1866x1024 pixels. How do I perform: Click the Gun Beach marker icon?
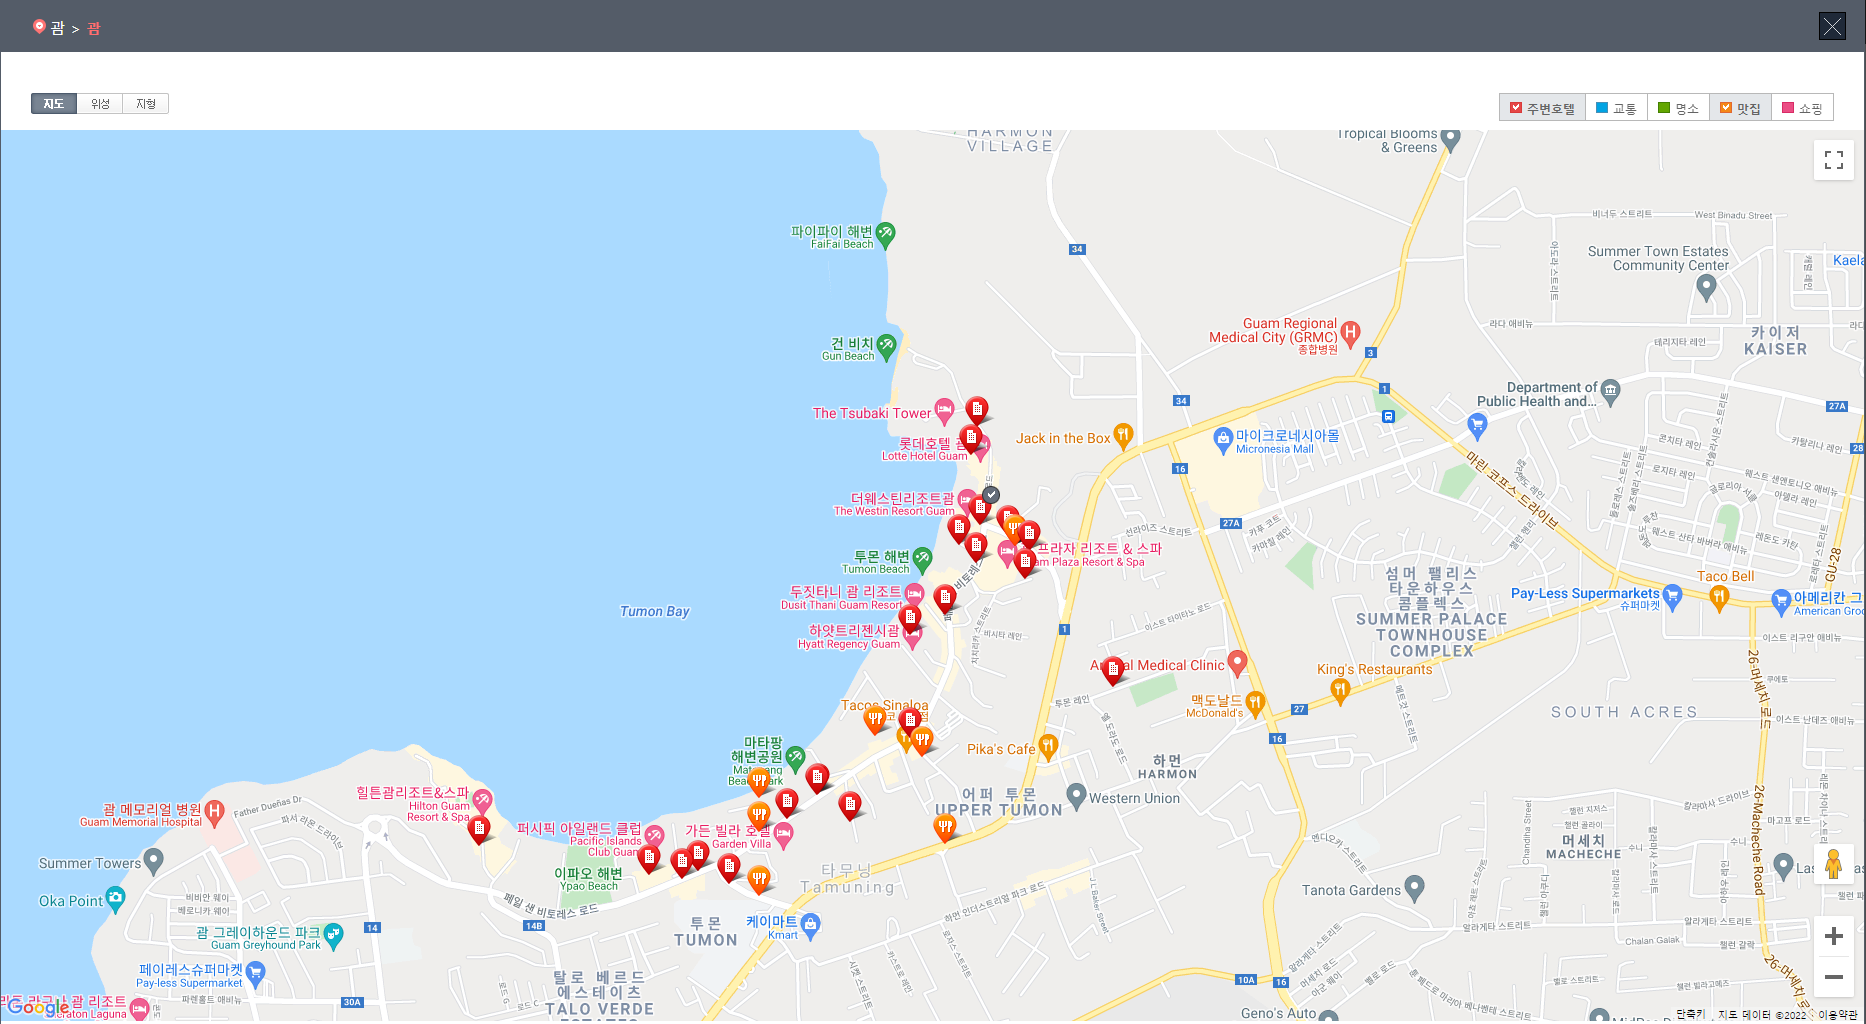[x=886, y=346]
